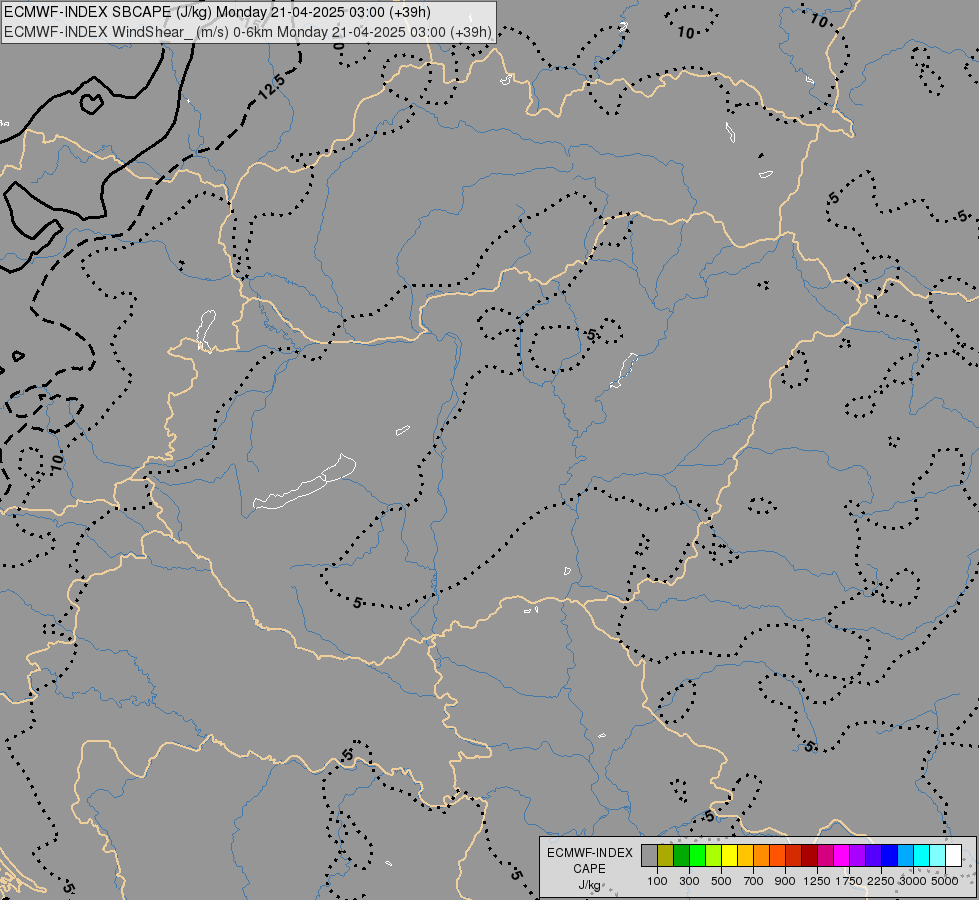Click the '1750' legend tick value
979x900 pixels.
pos(849,881)
